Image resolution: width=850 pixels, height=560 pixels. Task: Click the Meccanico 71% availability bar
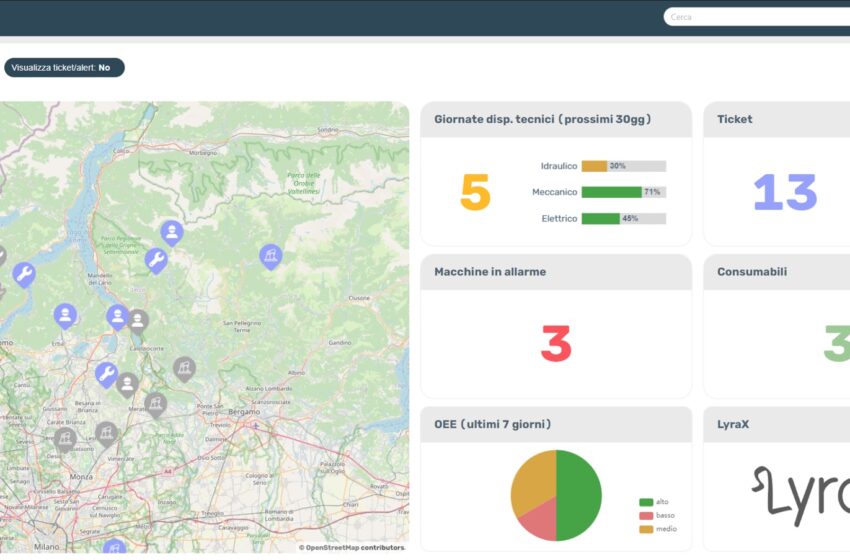[x=623, y=192]
